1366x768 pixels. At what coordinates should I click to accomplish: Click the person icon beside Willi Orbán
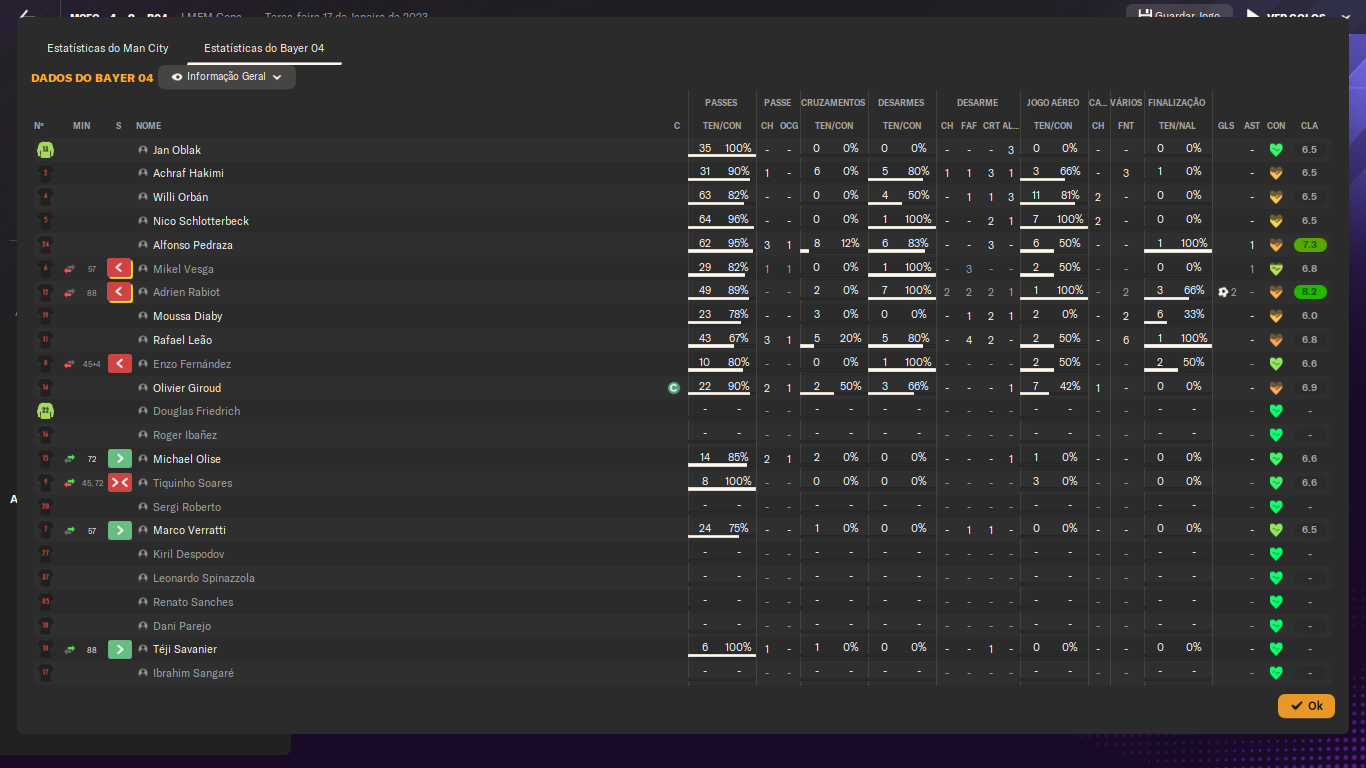tap(143, 197)
